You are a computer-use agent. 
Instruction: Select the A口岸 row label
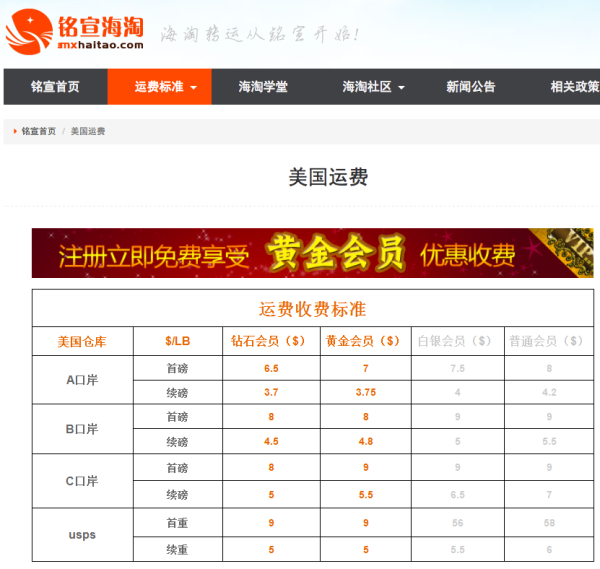tap(82, 380)
